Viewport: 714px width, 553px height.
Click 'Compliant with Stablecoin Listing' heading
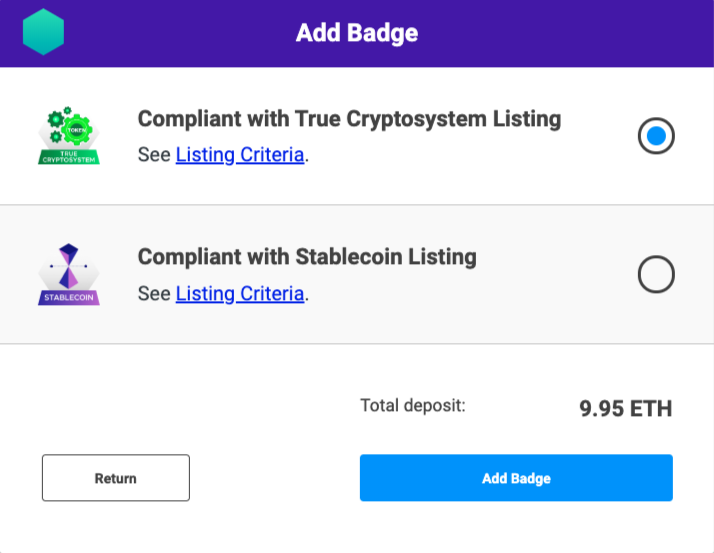coord(307,257)
